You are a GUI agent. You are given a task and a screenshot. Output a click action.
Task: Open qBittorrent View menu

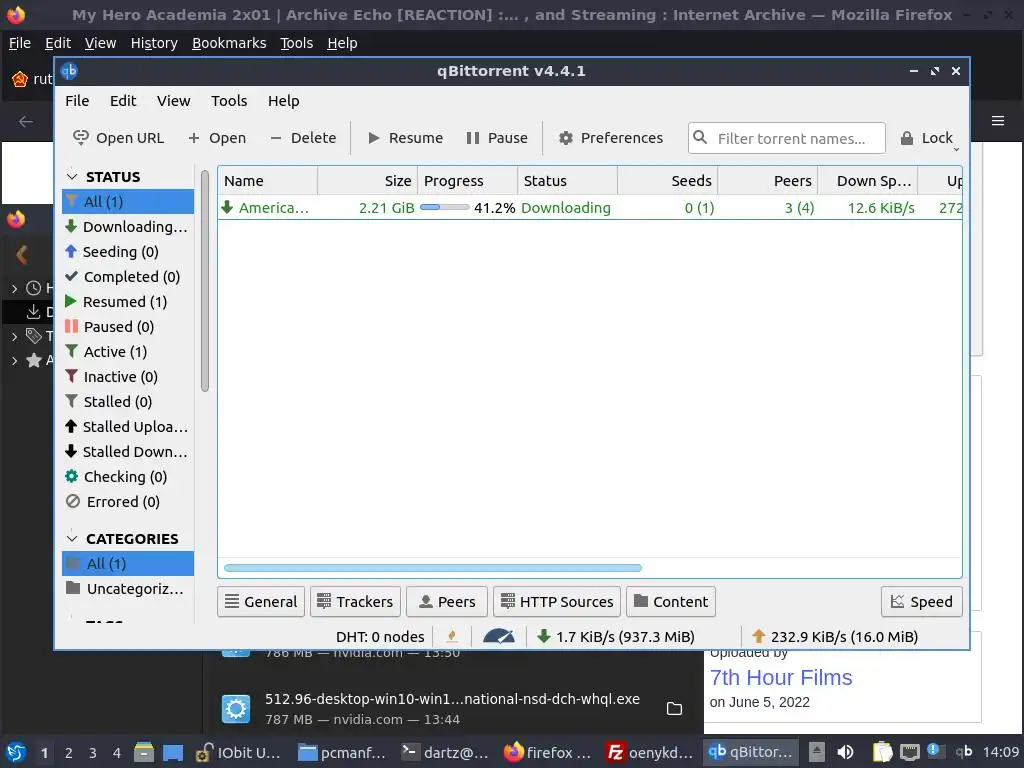click(174, 101)
